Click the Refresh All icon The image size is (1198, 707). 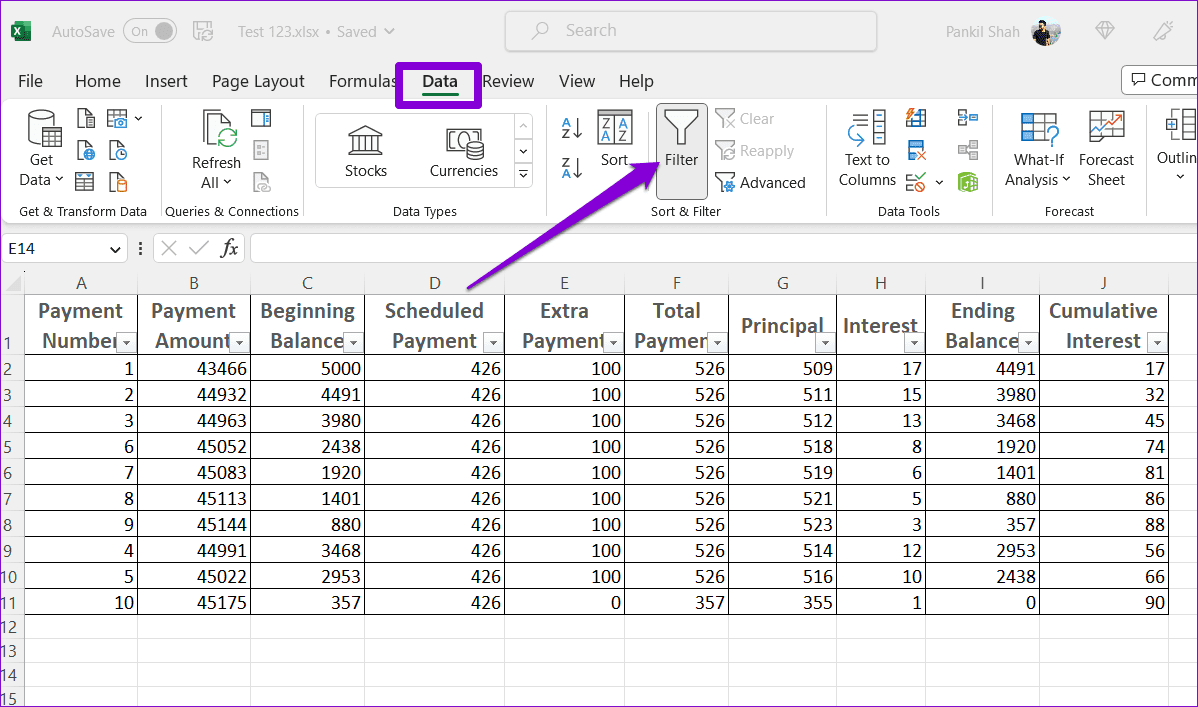pyautogui.click(x=219, y=128)
